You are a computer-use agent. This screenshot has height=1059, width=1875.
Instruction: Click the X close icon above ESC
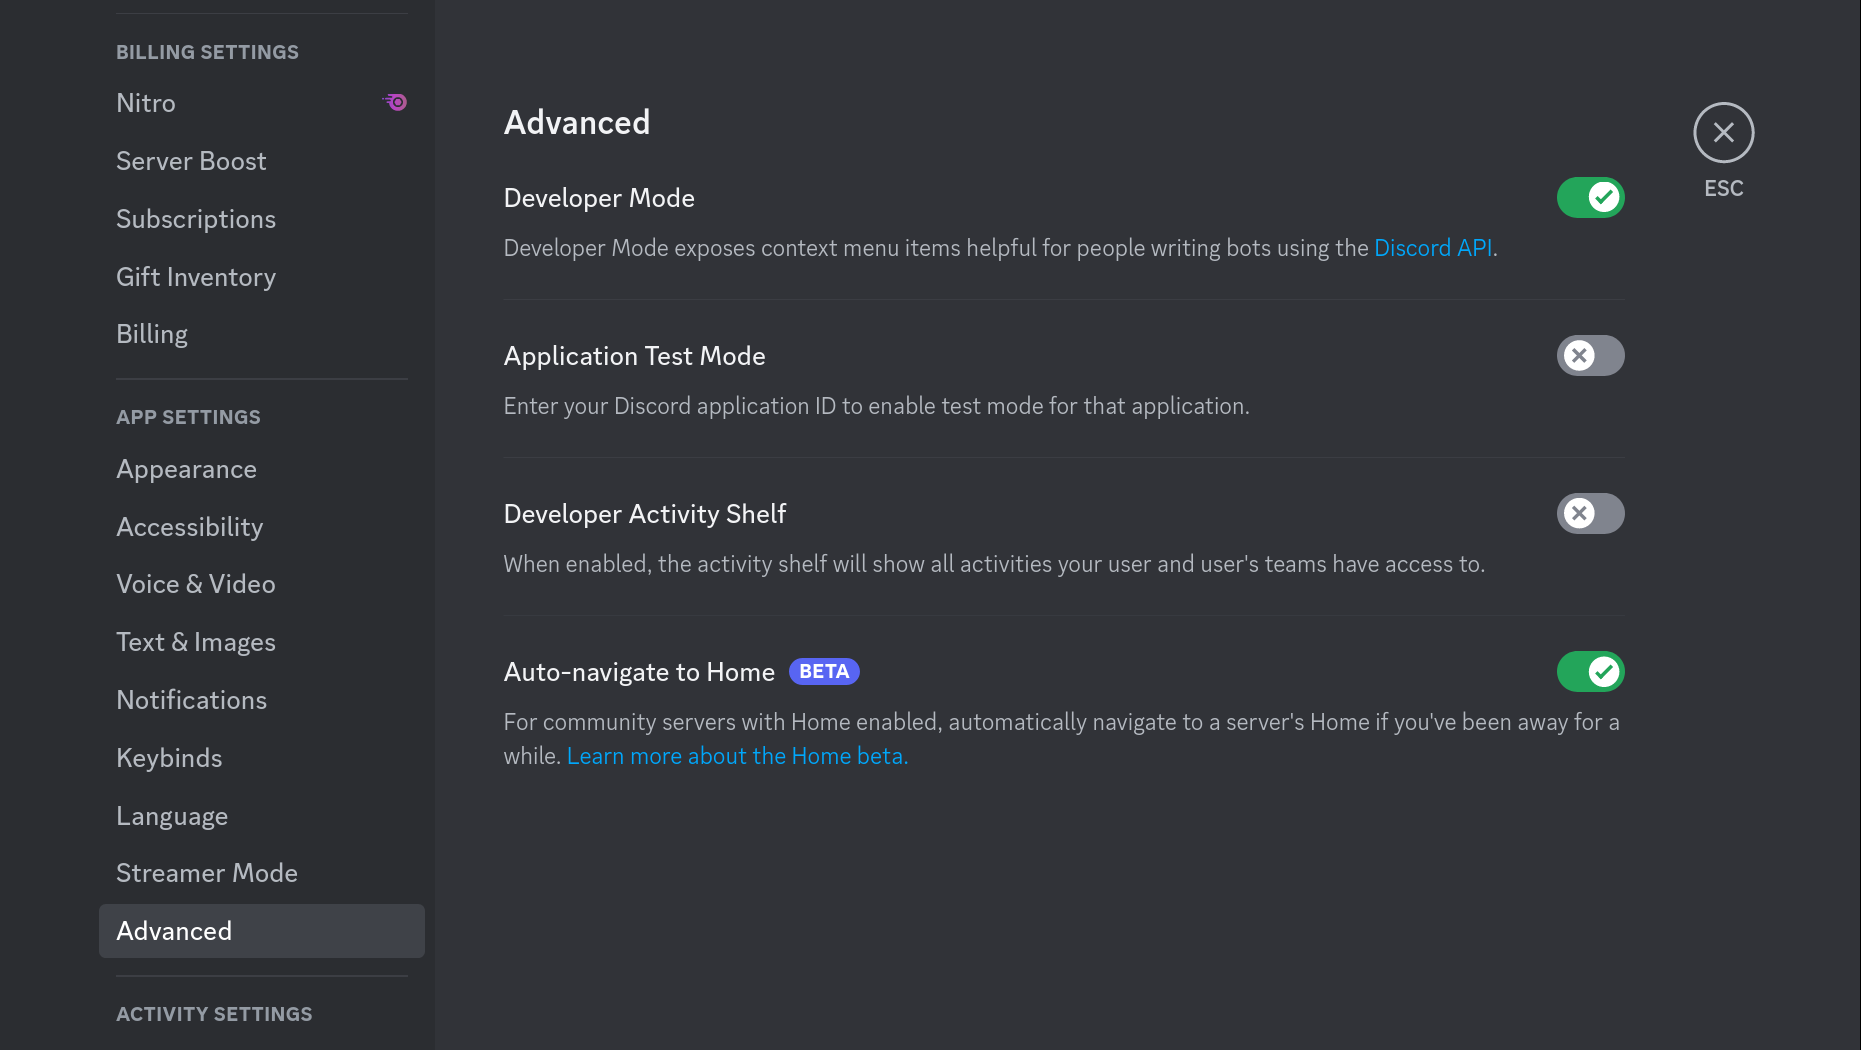coord(1723,132)
